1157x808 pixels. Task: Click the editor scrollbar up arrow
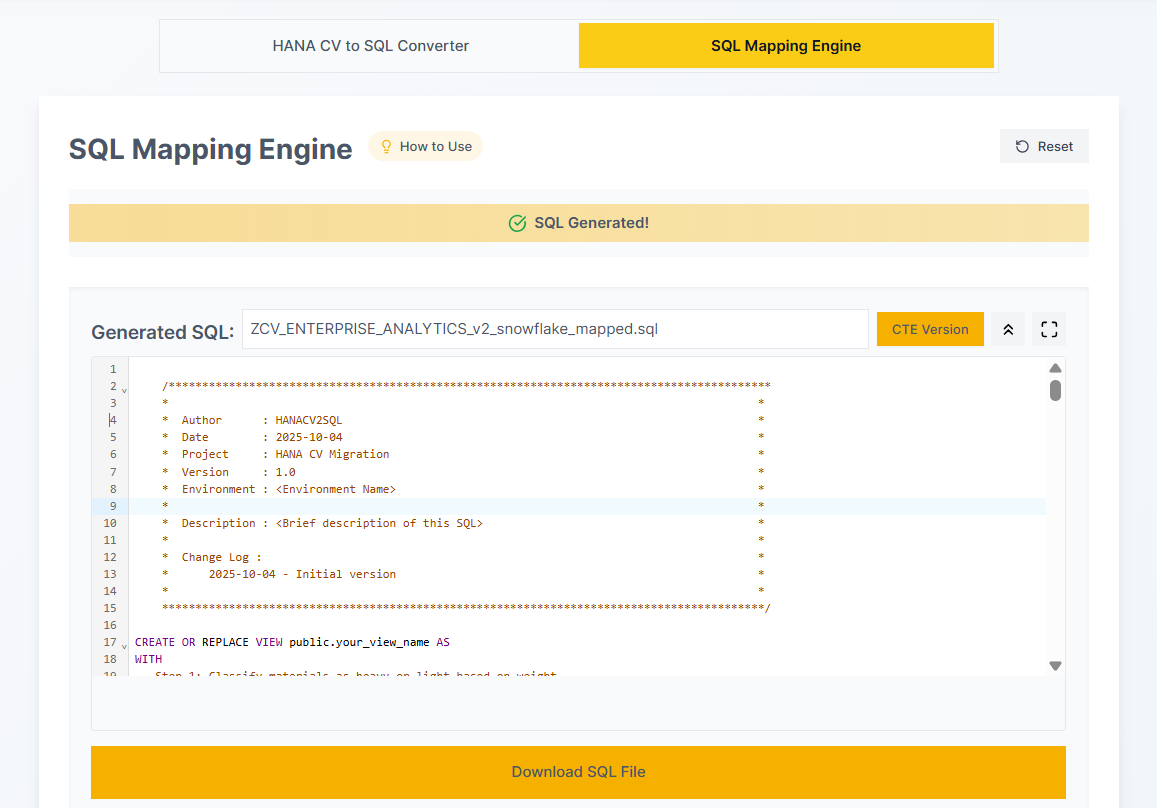(x=1055, y=368)
